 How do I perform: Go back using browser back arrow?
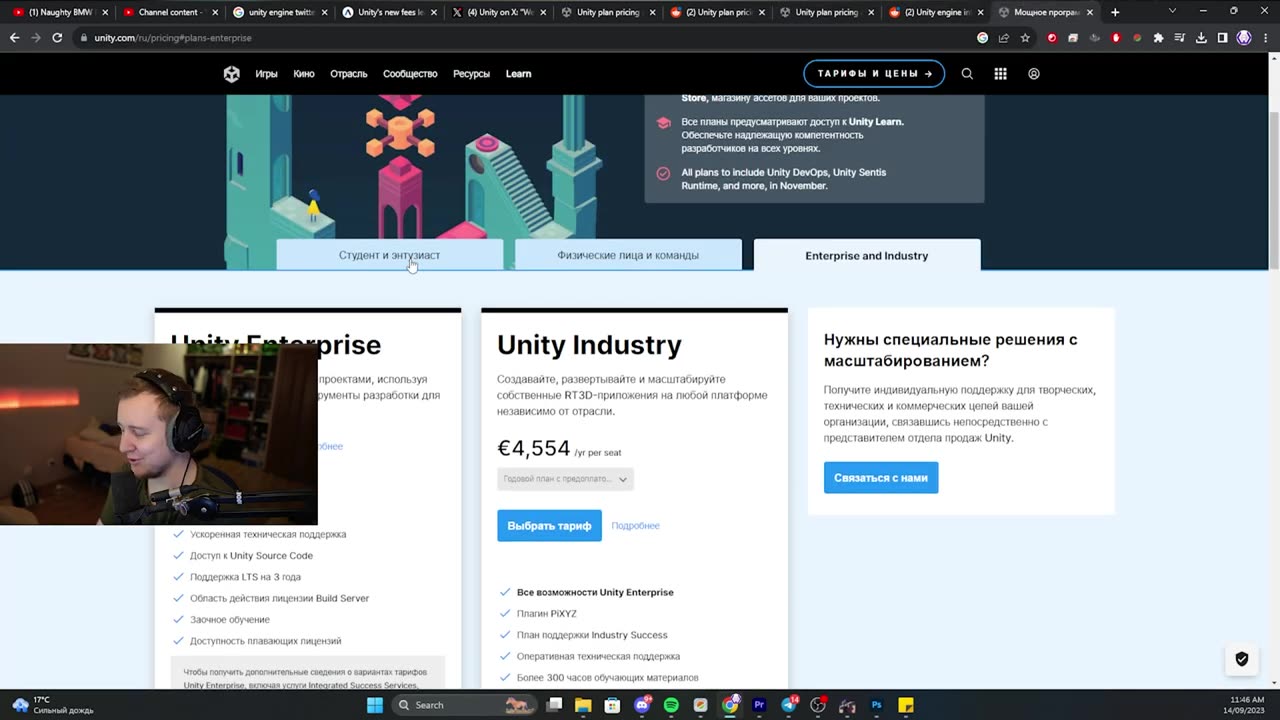(14, 38)
